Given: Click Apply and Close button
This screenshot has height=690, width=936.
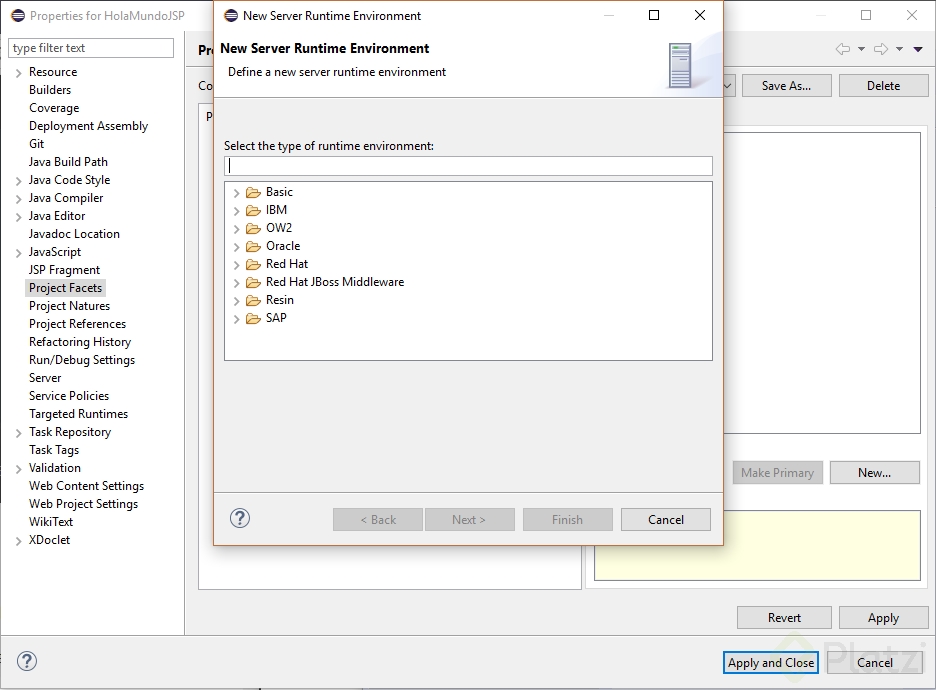Looking at the screenshot, I should [771, 663].
